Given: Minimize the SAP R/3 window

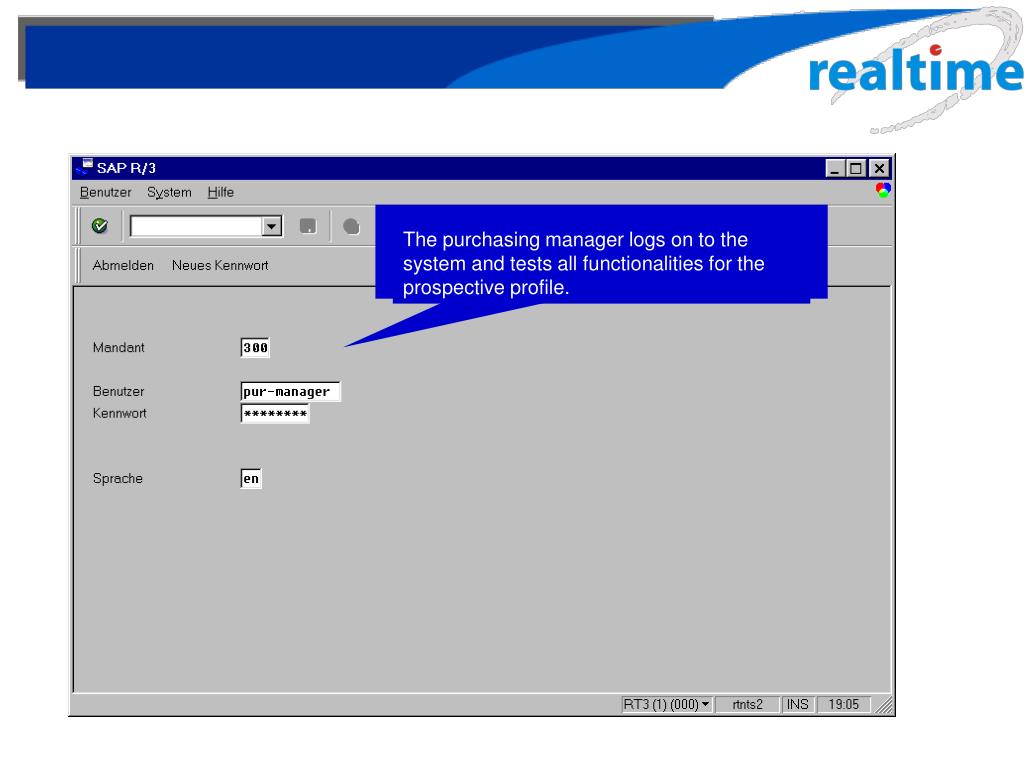Looking at the screenshot, I should (x=834, y=168).
